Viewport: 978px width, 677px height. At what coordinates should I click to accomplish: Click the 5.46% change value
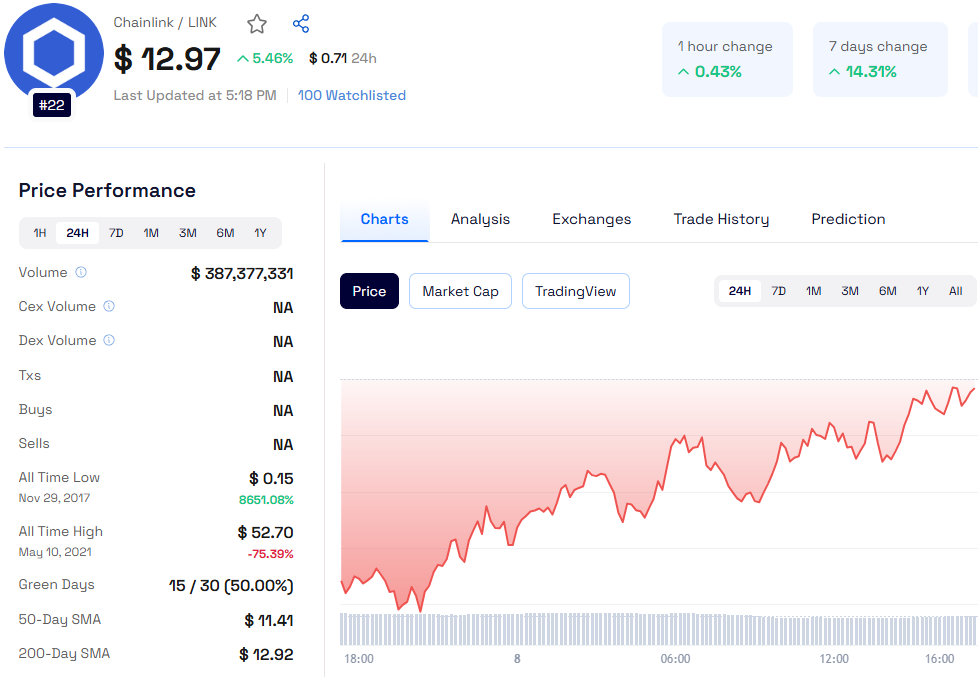click(265, 59)
